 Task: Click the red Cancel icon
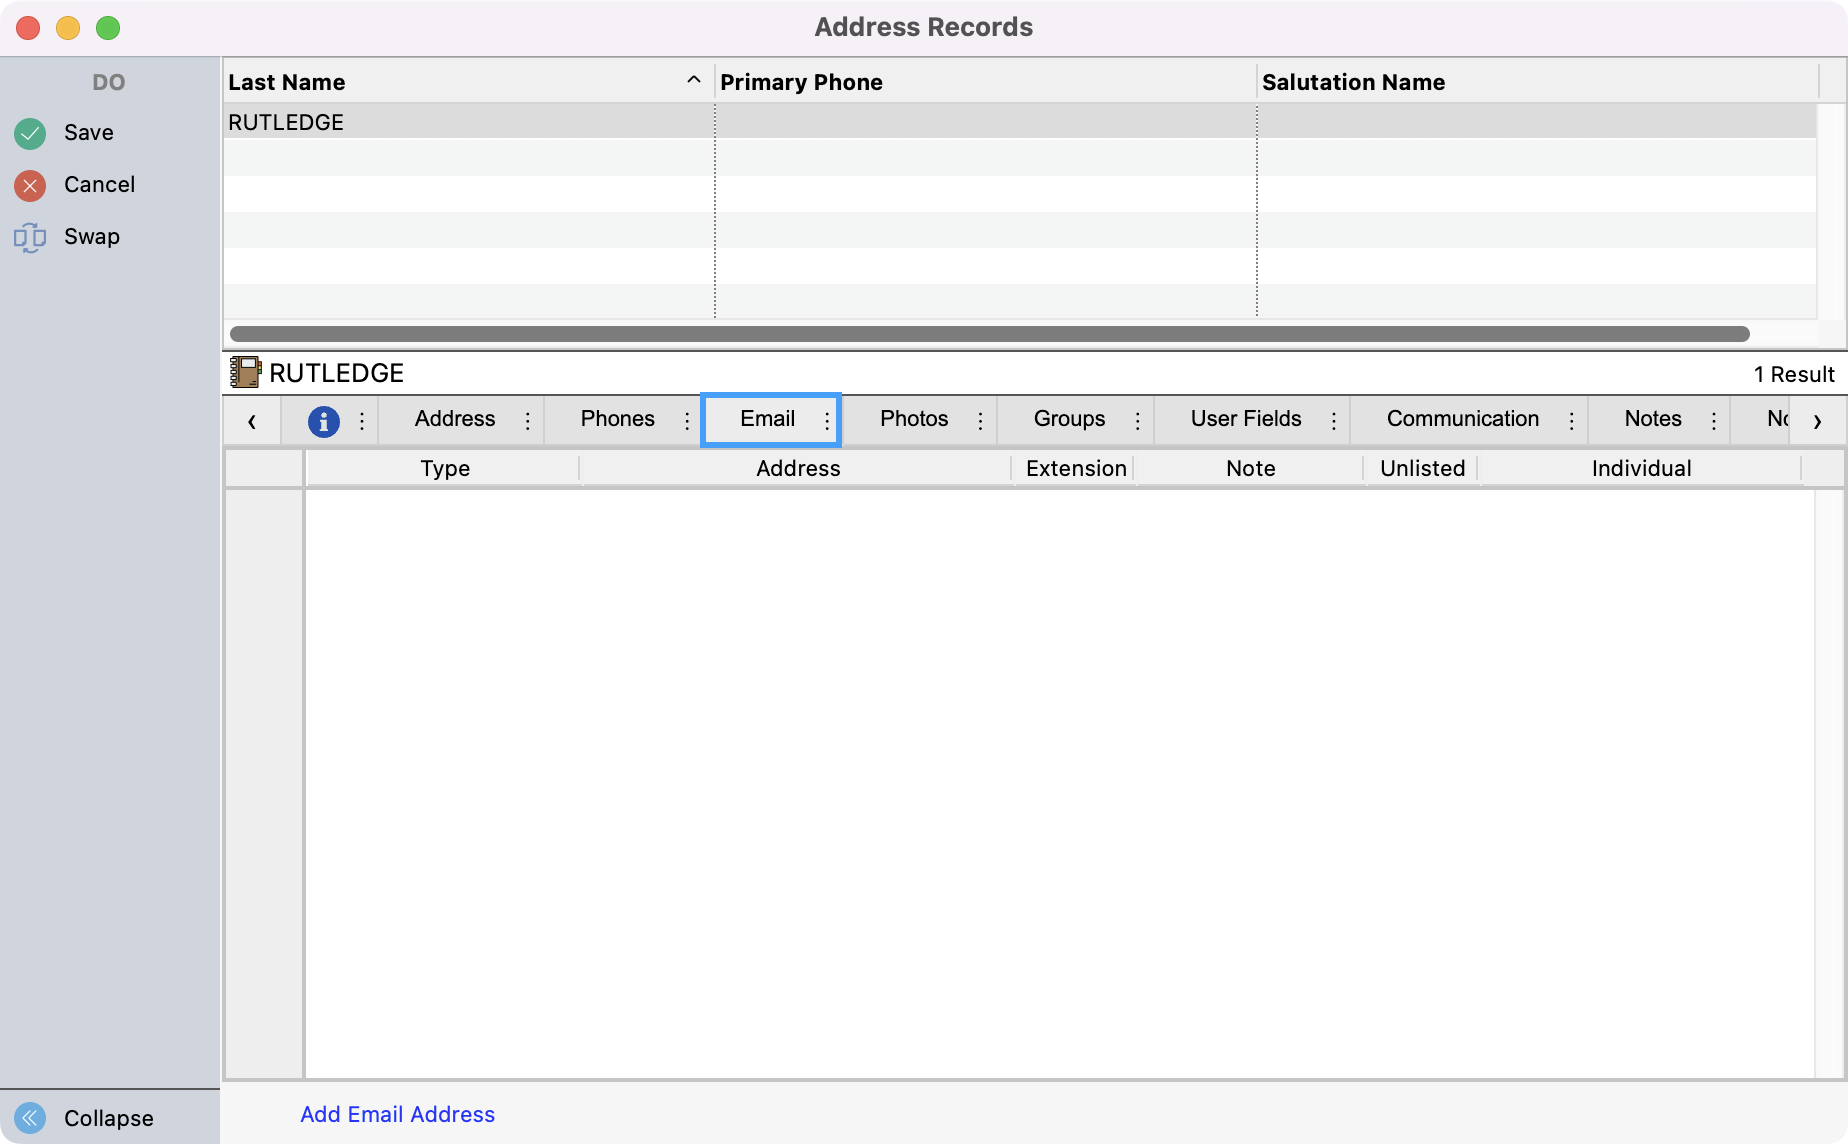(x=30, y=185)
